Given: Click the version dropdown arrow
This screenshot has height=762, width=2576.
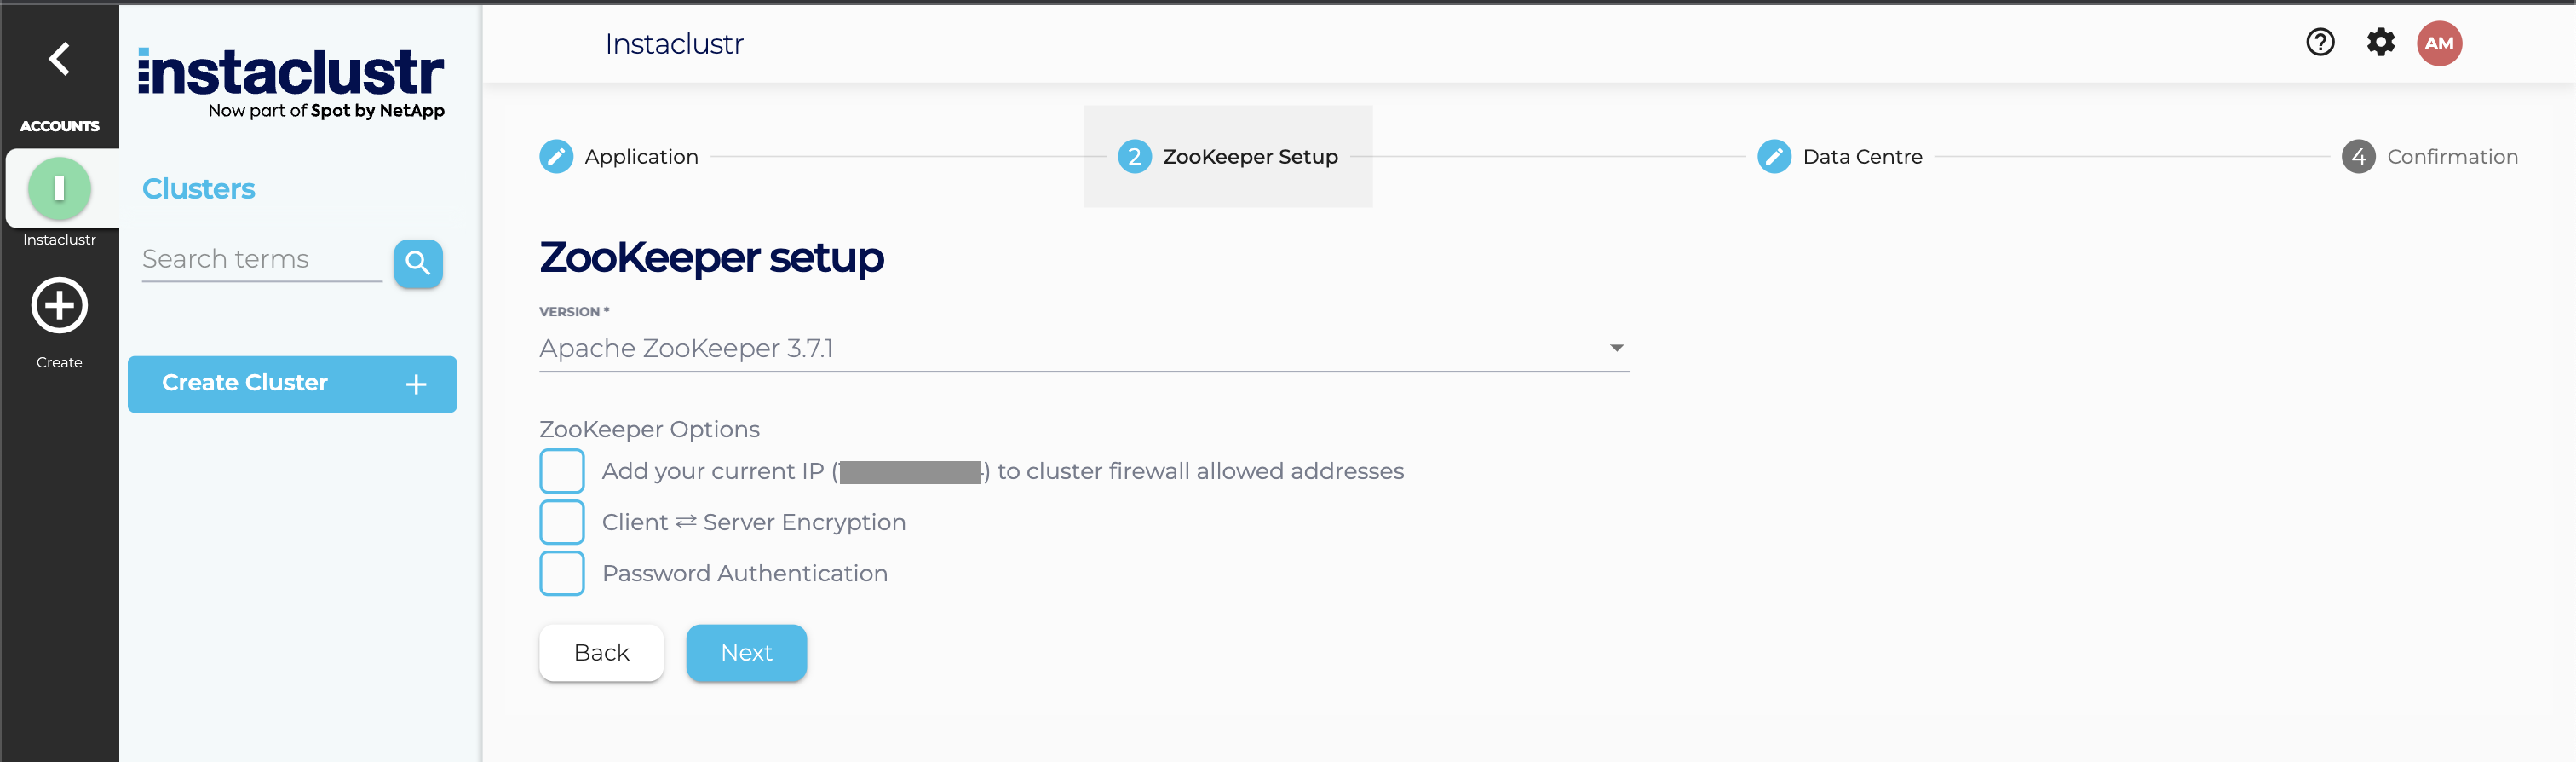Looking at the screenshot, I should (1616, 348).
